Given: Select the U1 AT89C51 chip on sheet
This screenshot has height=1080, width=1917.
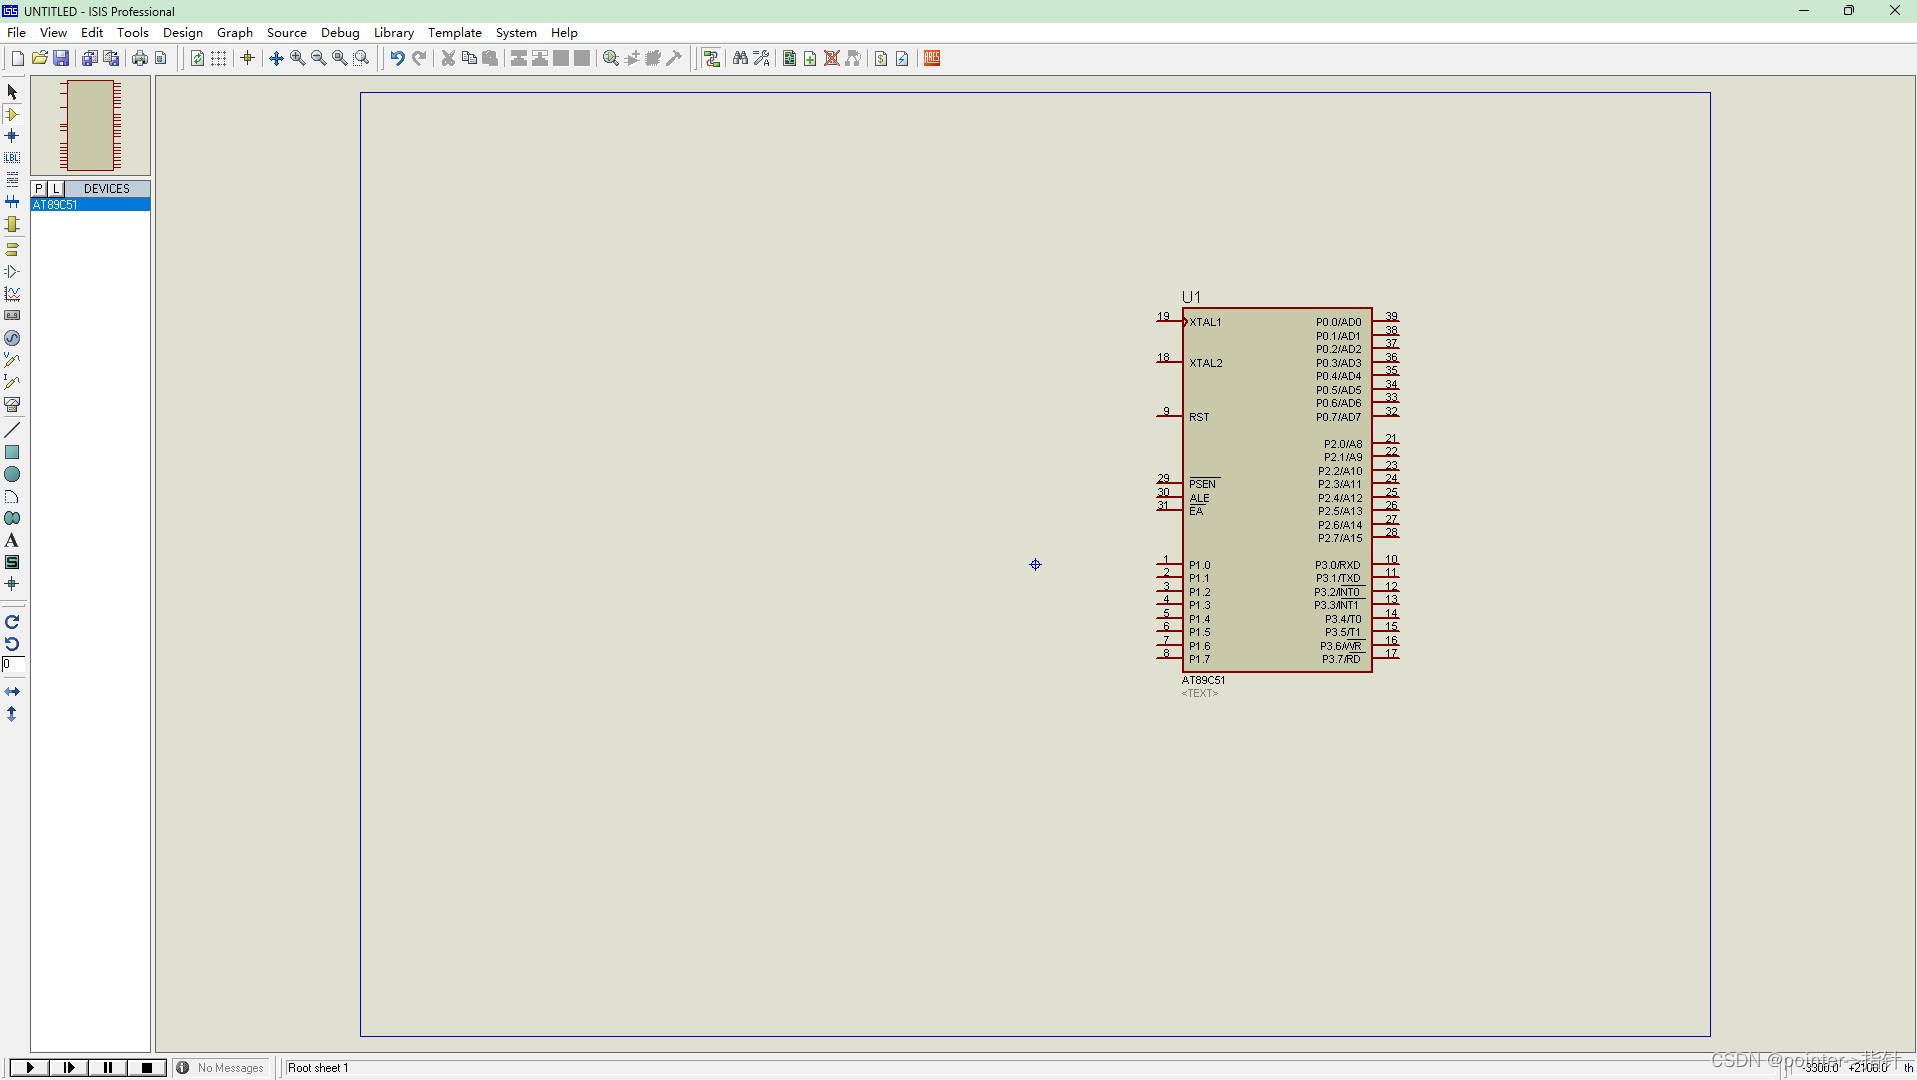Looking at the screenshot, I should pyautogui.click(x=1277, y=490).
